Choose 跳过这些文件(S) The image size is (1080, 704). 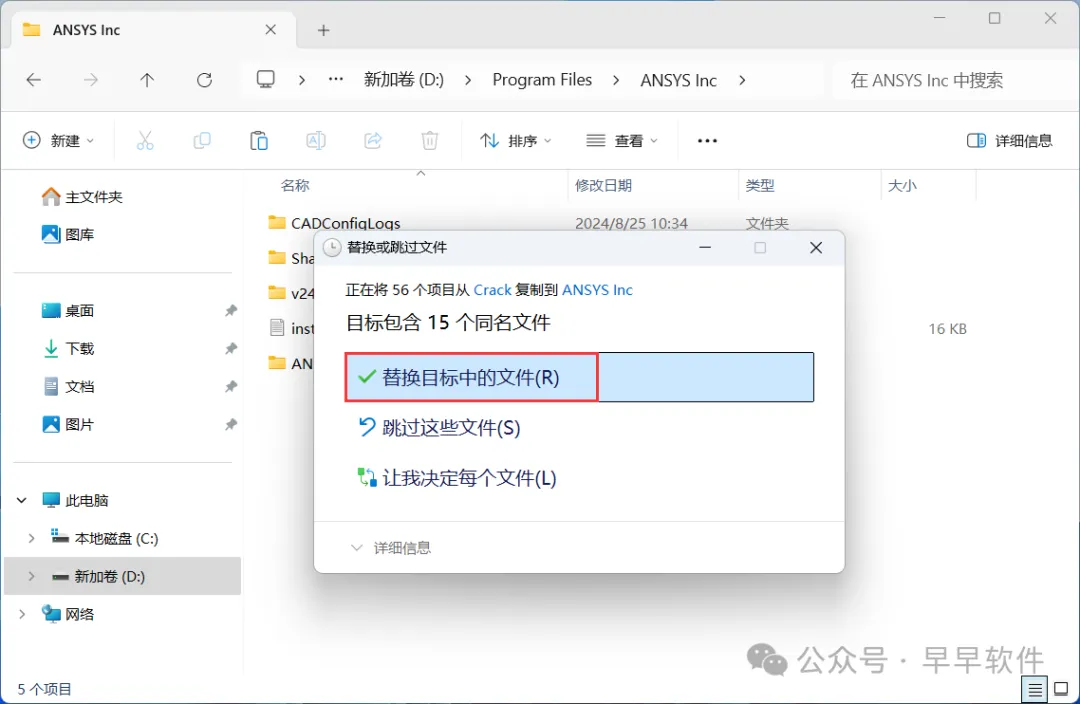439,428
